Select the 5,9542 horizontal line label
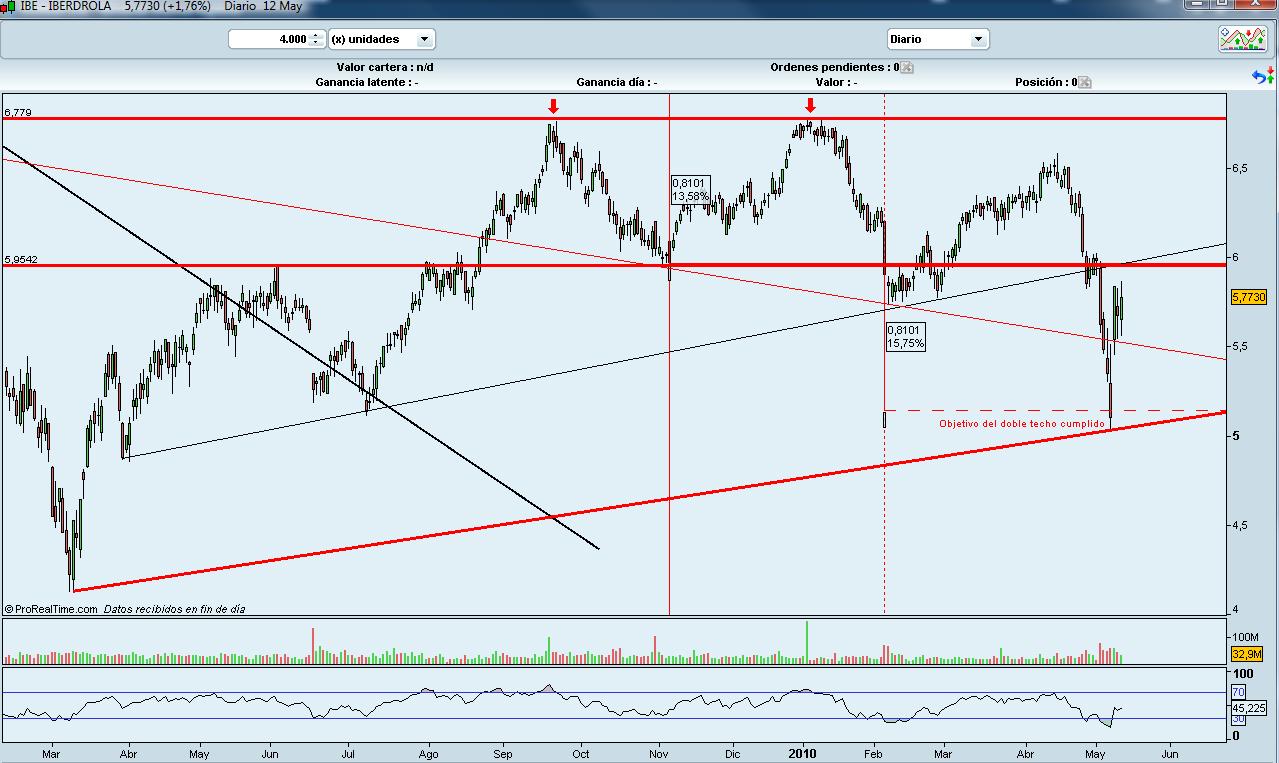Viewport: 1279px width, 763px height. click(21, 259)
